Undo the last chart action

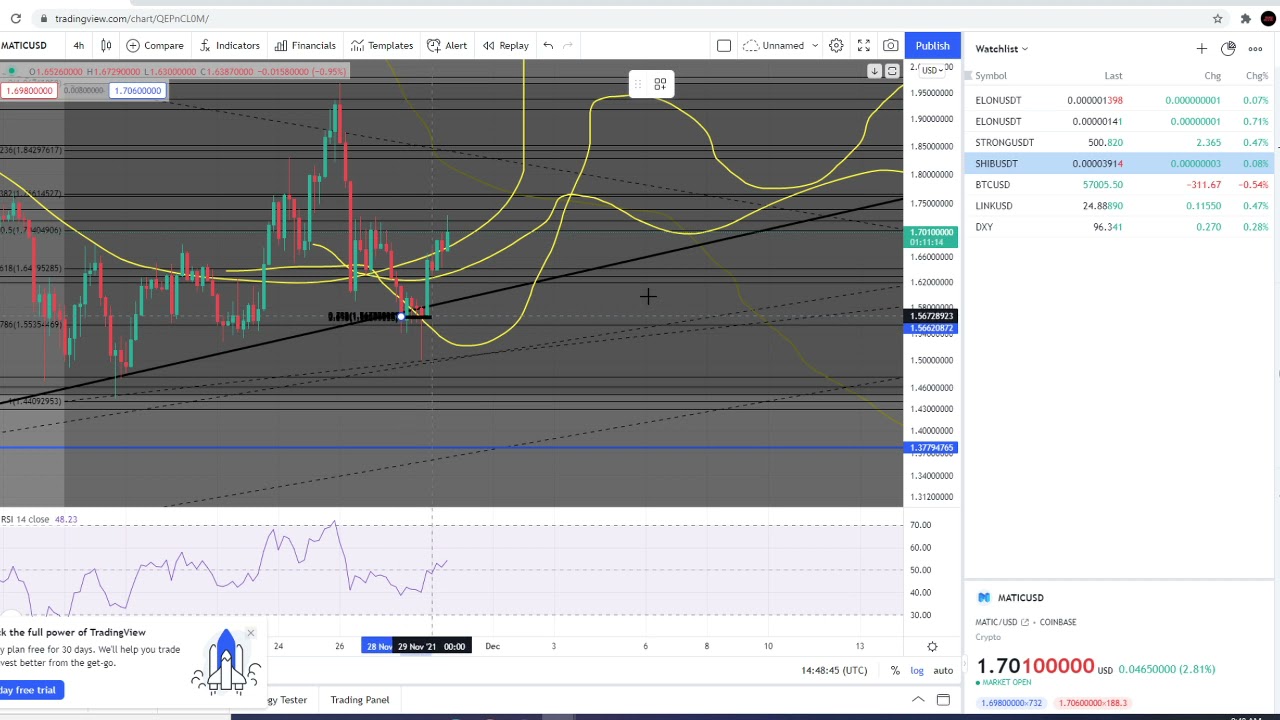548,45
